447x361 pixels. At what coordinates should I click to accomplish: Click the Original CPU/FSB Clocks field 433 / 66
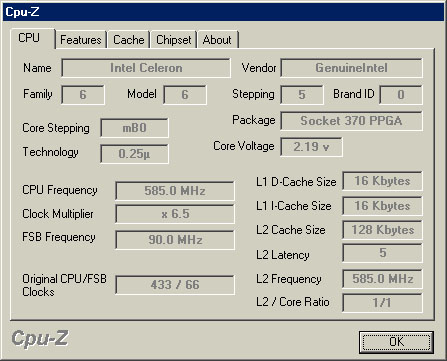point(175,285)
